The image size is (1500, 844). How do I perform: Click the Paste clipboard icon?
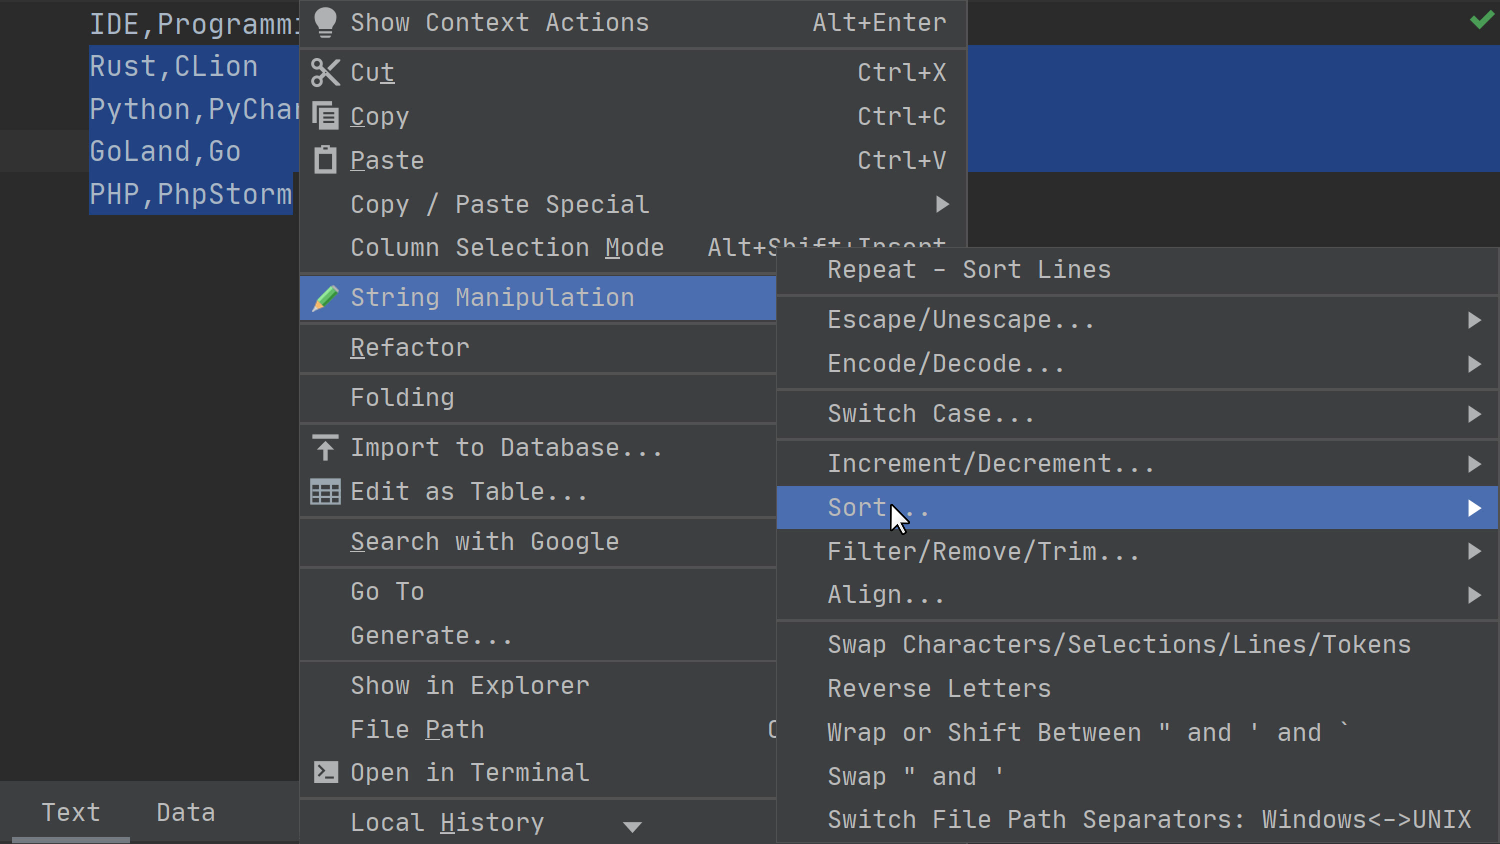tap(325, 160)
